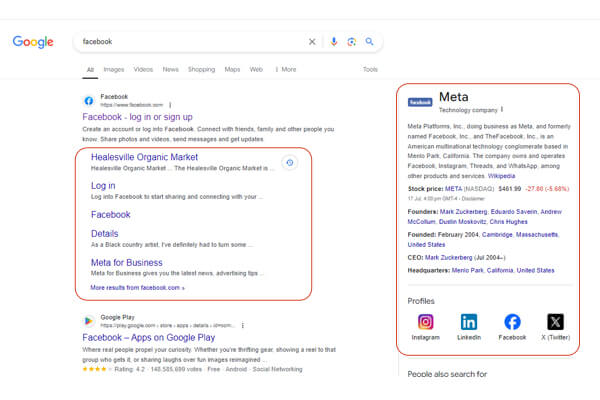This screenshot has width=600, height=400.
Task: Click More results from facebook.com
Action: click(x=137, y=288)
